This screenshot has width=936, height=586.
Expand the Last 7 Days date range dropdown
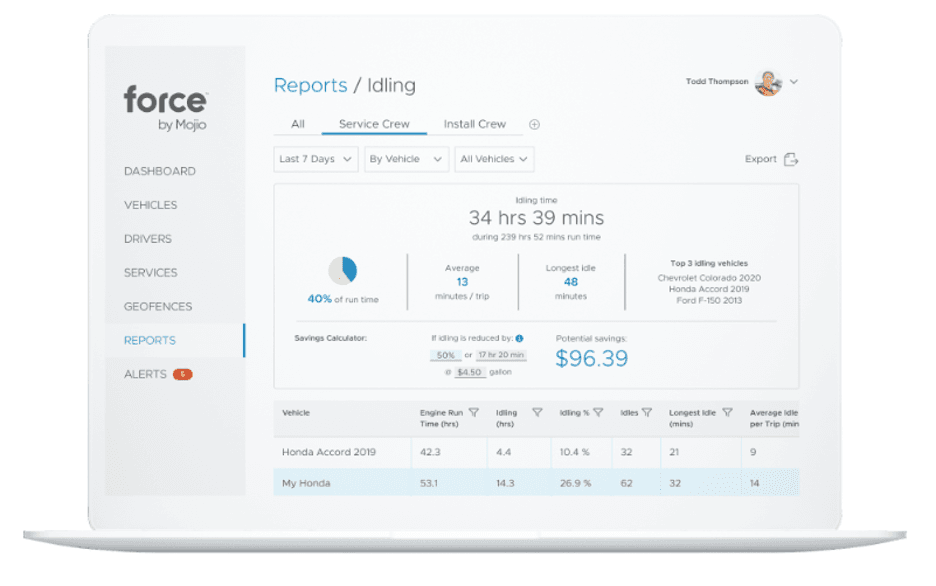pyautogui.click(x=315, y=159)
